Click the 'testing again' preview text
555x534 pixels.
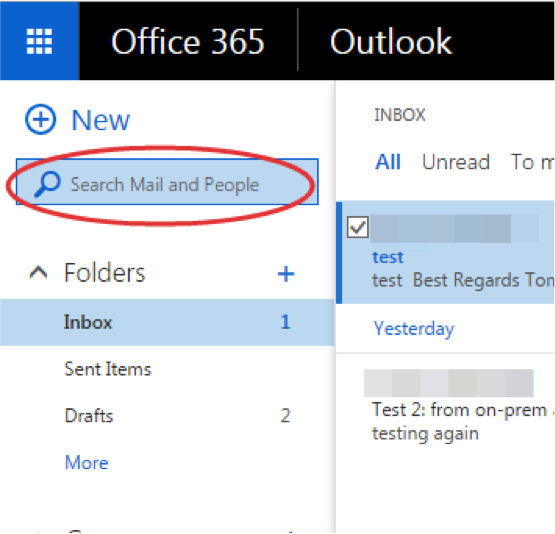tap(425, 434)
